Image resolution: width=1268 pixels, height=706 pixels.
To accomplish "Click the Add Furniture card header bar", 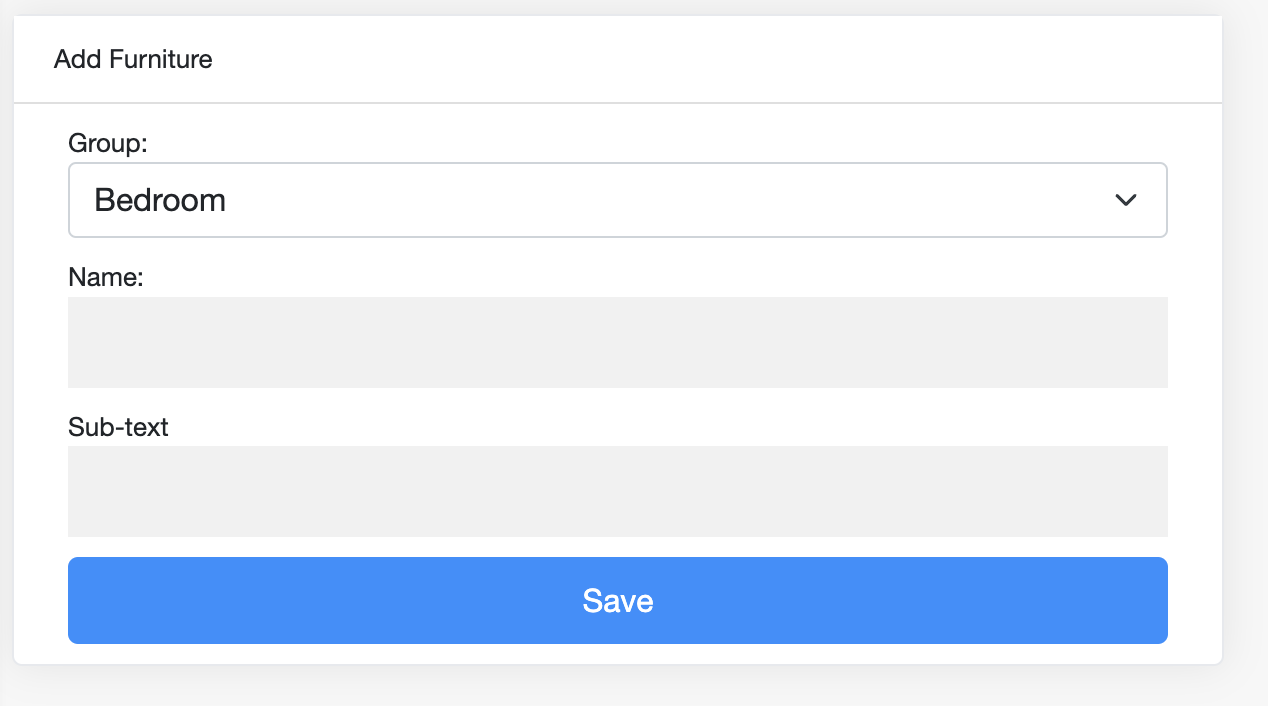I will point(617,59).
